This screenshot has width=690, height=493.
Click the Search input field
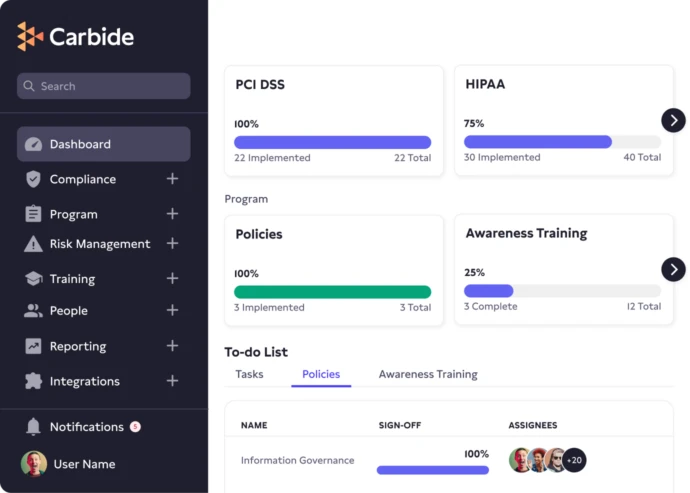(x=104, y=86)
